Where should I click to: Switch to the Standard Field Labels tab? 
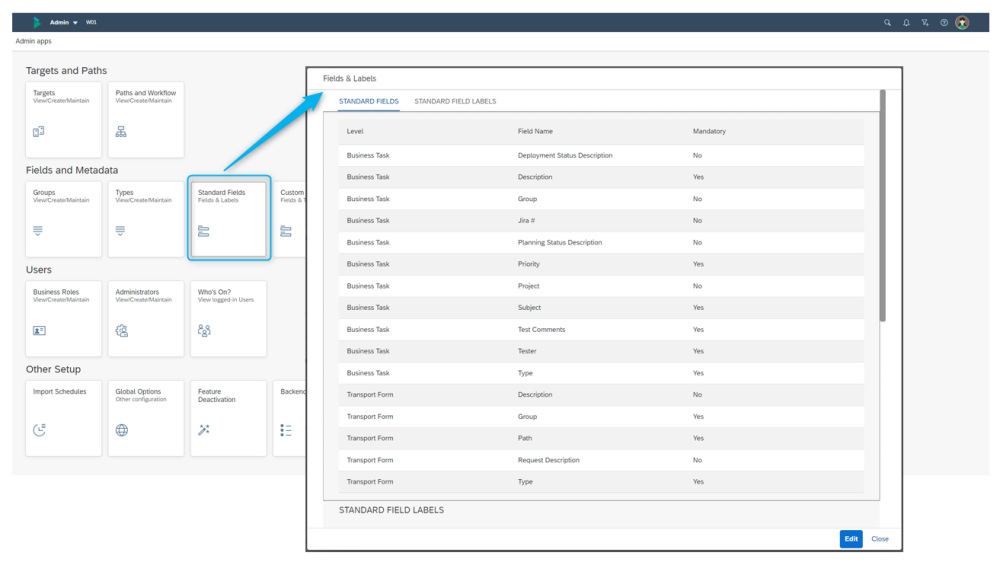pyautogui.click(x=455, y=101)
